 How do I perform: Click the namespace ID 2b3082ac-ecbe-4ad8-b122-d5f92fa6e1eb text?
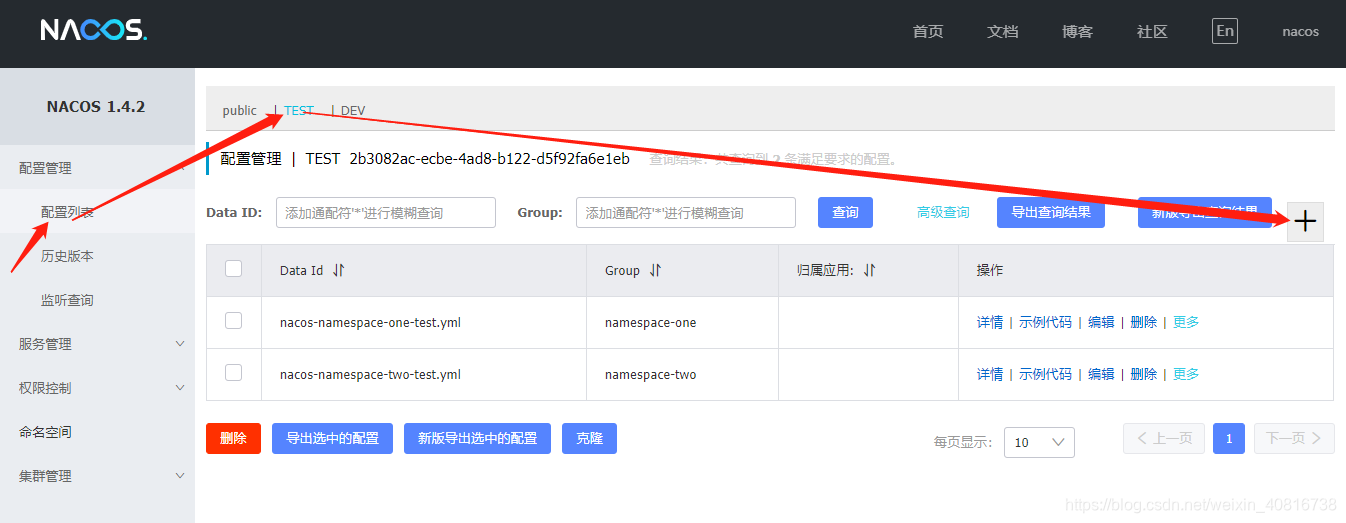(490, 158)
